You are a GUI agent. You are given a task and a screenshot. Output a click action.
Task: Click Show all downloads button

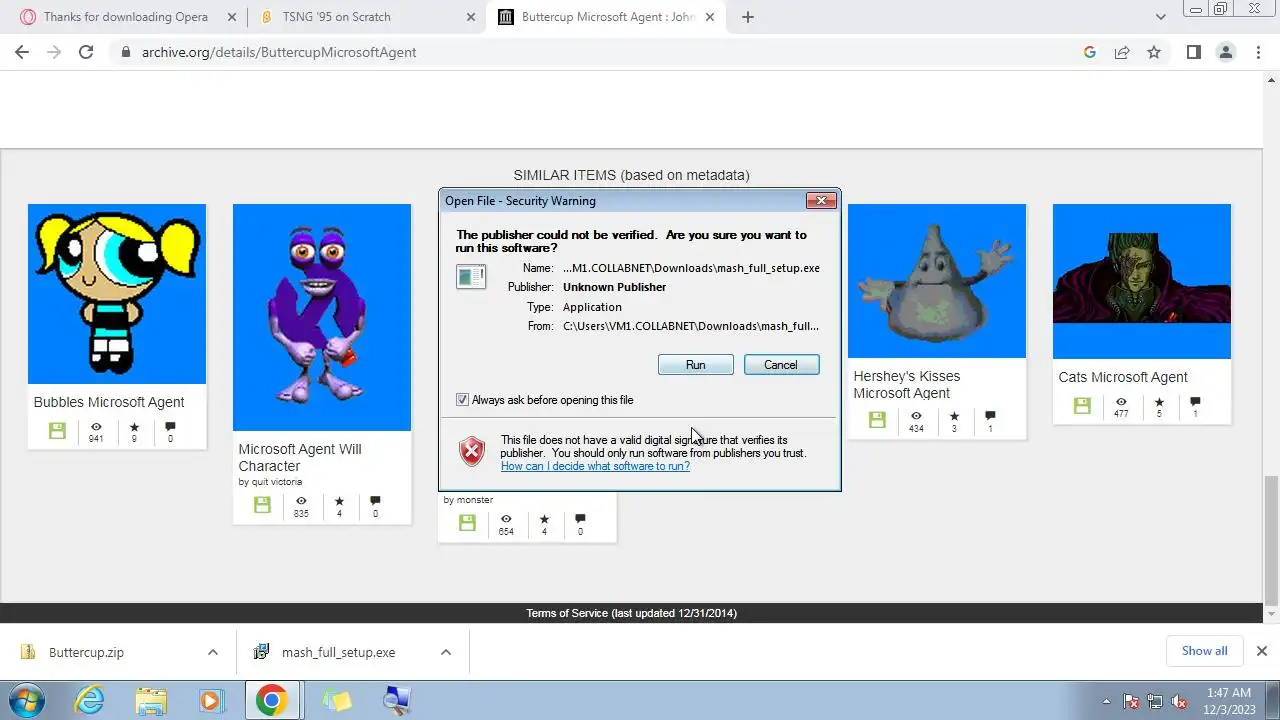(x=1204, y=651)
